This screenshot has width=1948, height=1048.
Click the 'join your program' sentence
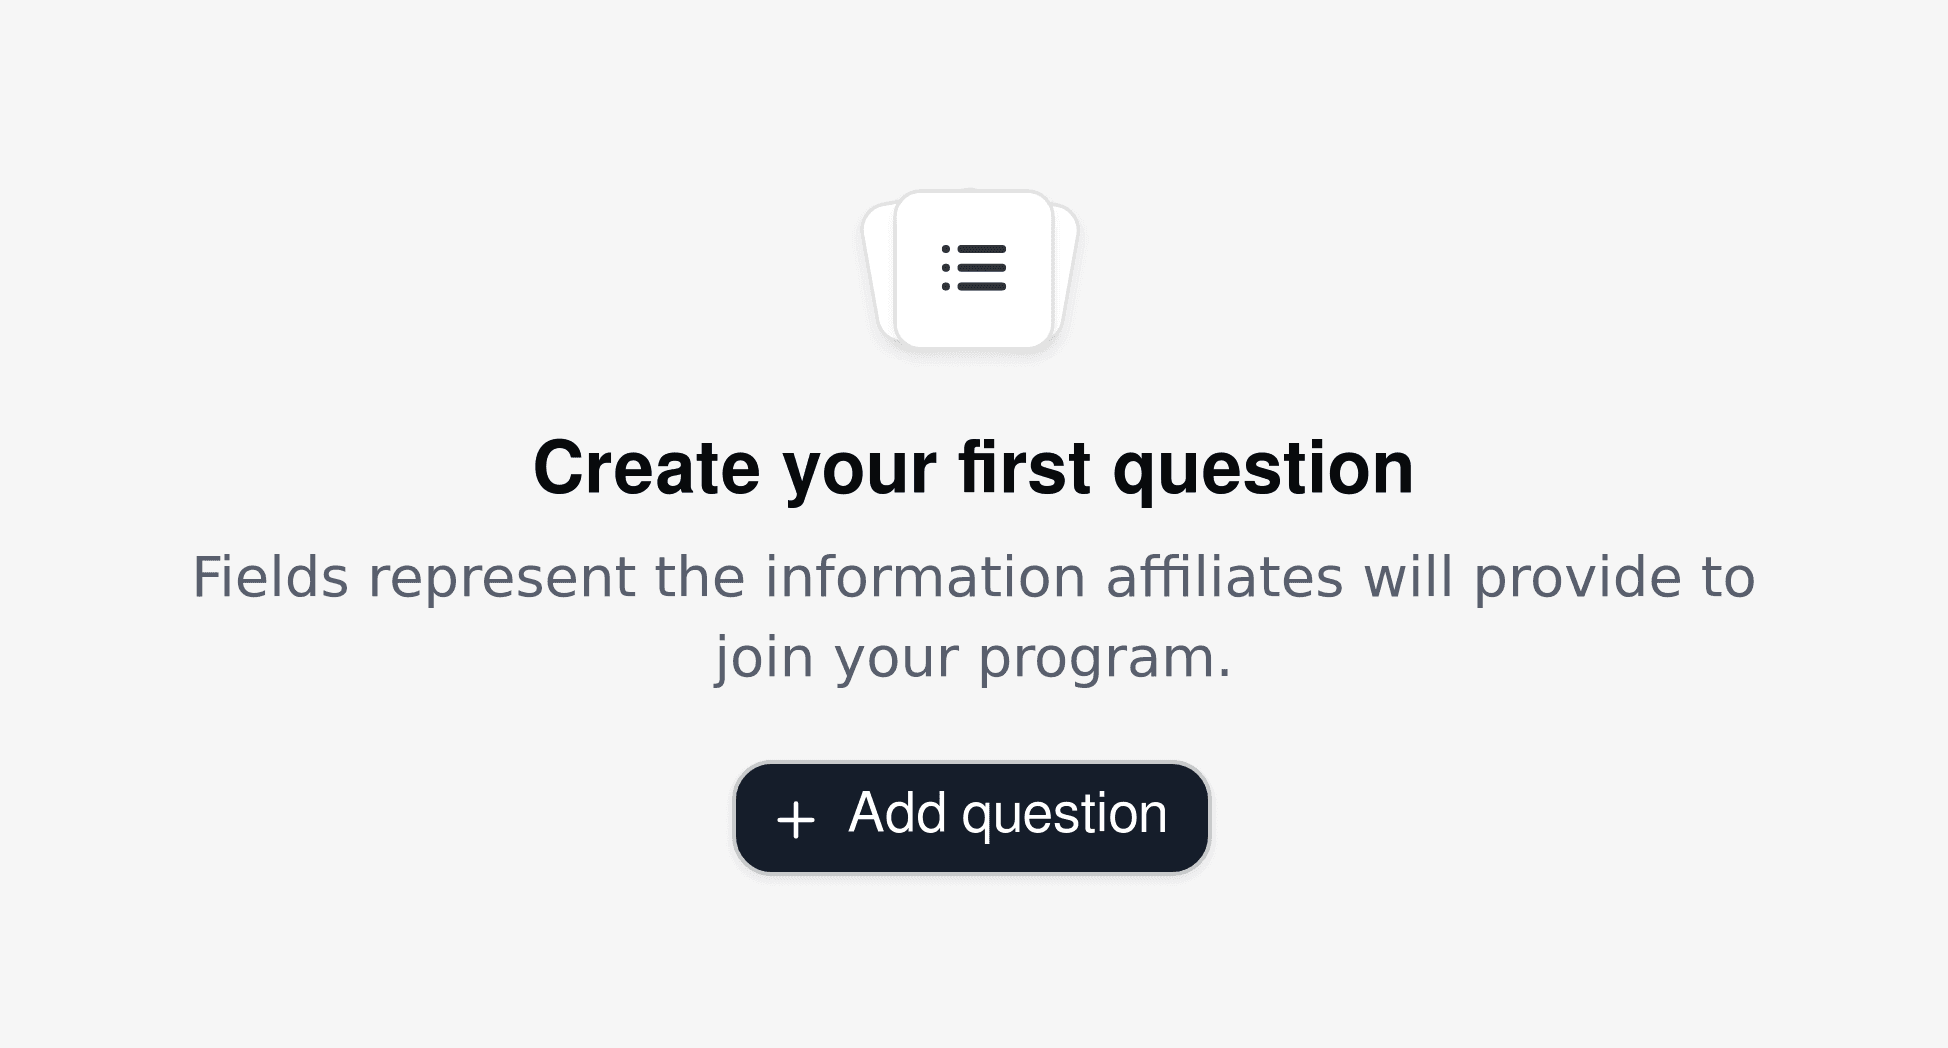973,658
